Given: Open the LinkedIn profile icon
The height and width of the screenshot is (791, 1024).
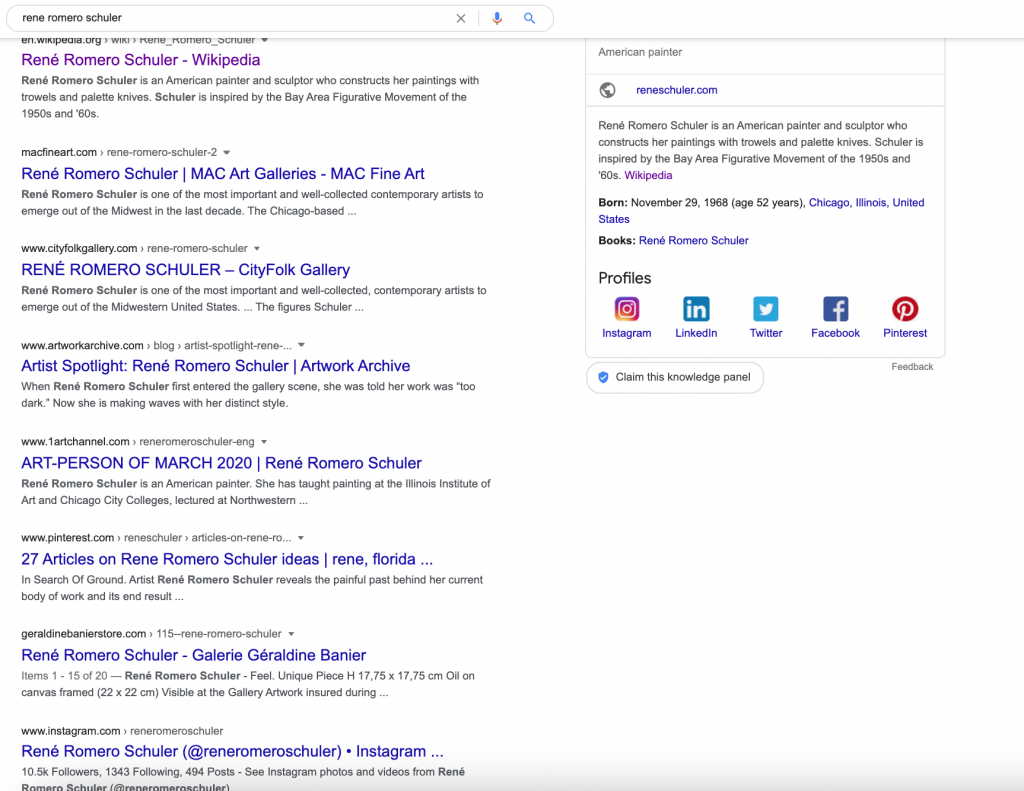Looking at the screenshot, I should (x=696, y=309).
